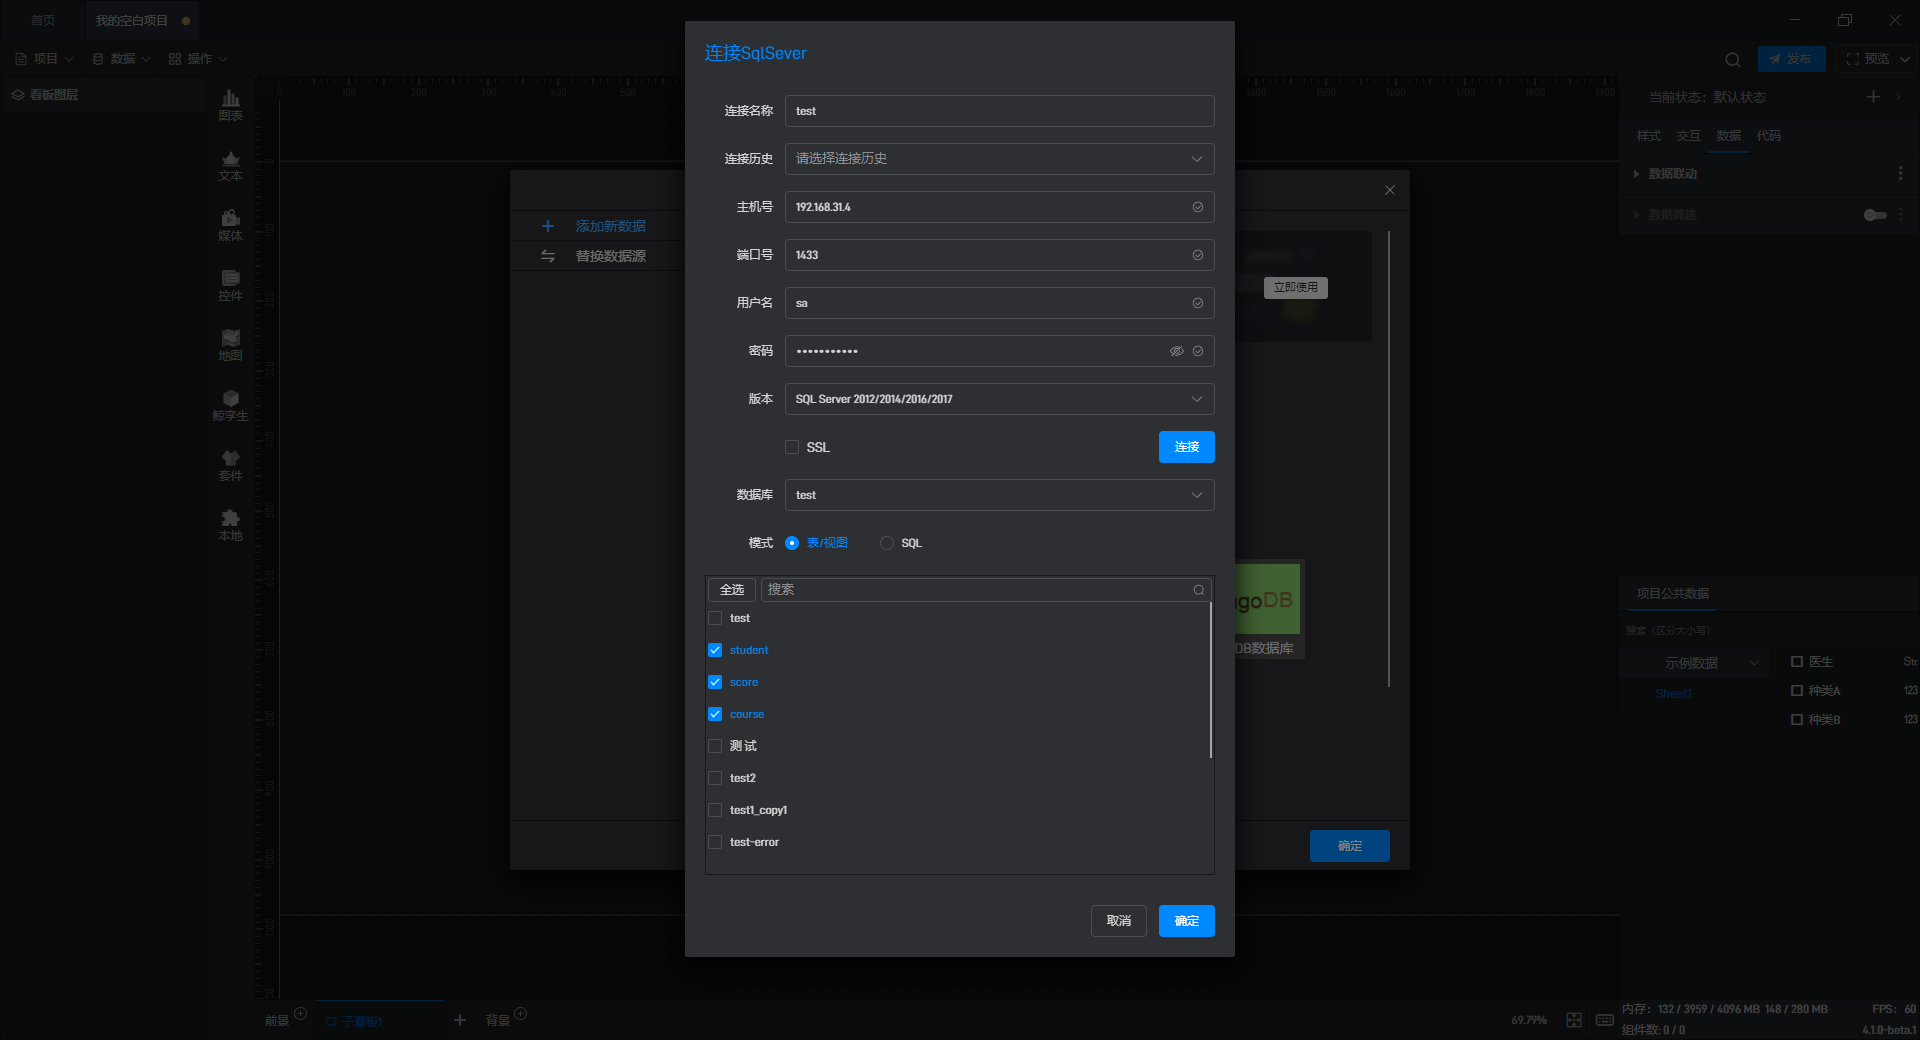Screen dimensions: 1920x1040
Task: Click the validation icon in 端口号 field
Action: coord(1198,255)
